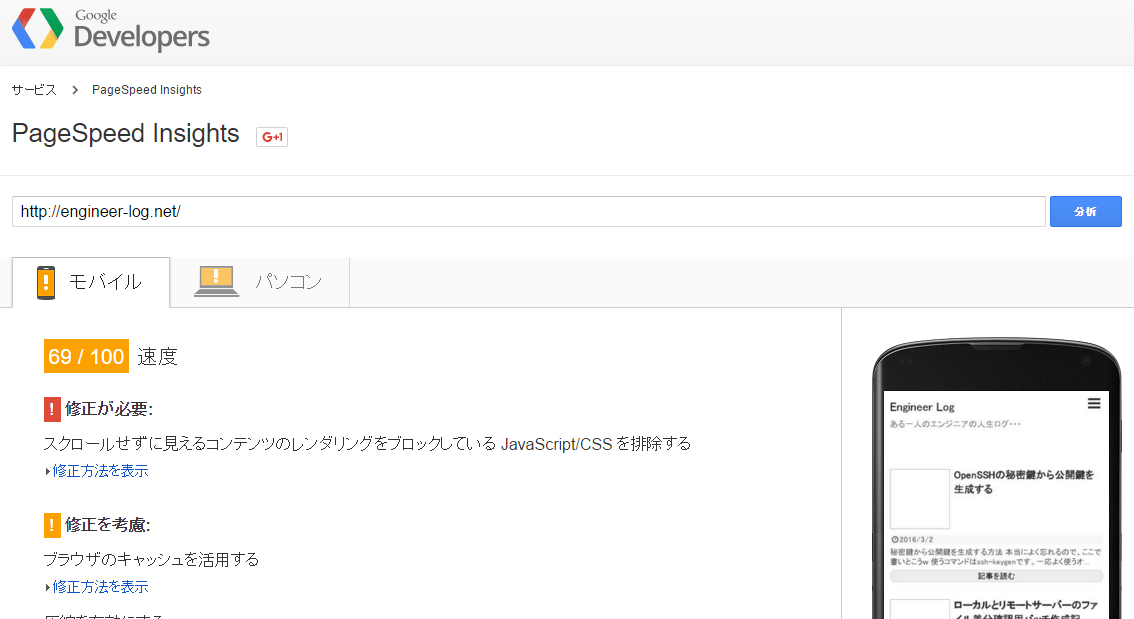
Task: Click the PageSpeed Insights page heading
Action: pyautogui.click(x=126, y=134)
